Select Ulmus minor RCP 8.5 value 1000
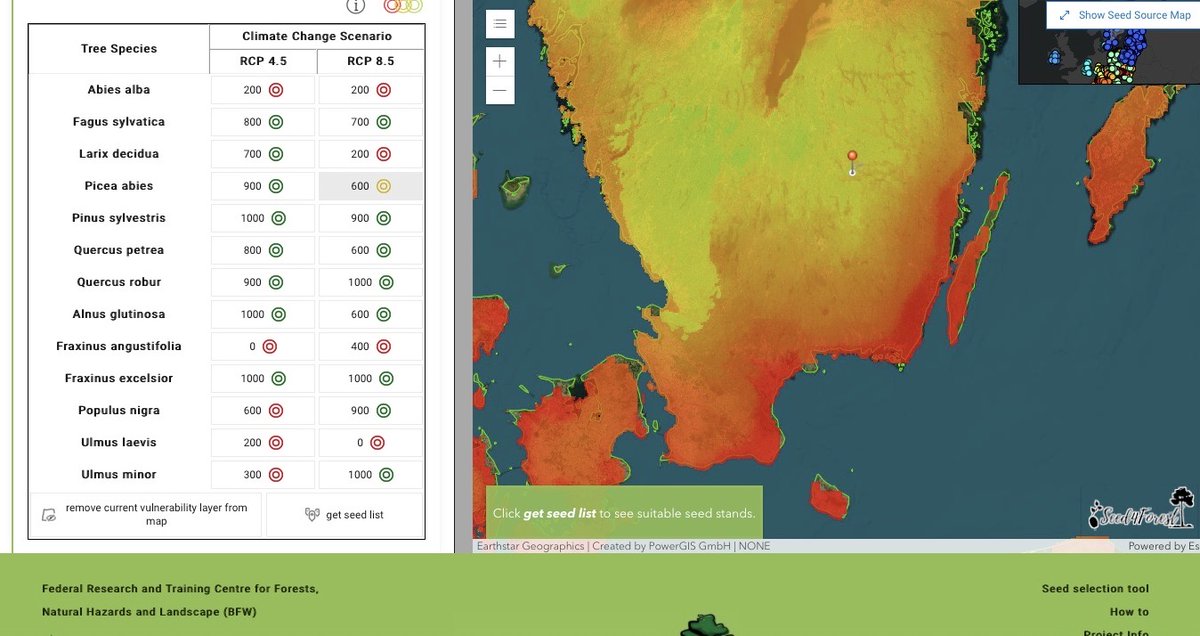 [x=371, y=474]
